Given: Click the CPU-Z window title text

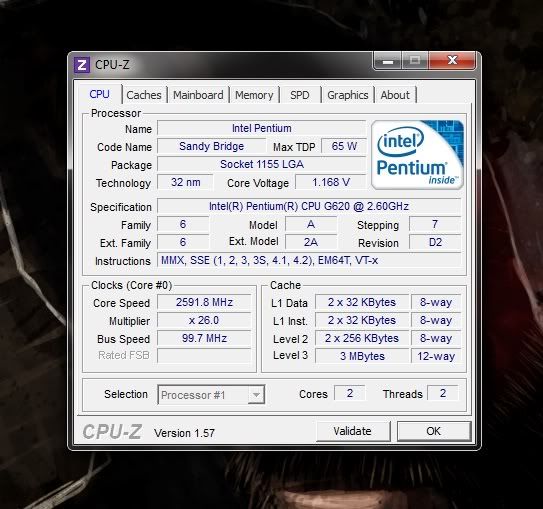Looking at the screenshot, I should (112, 65).
